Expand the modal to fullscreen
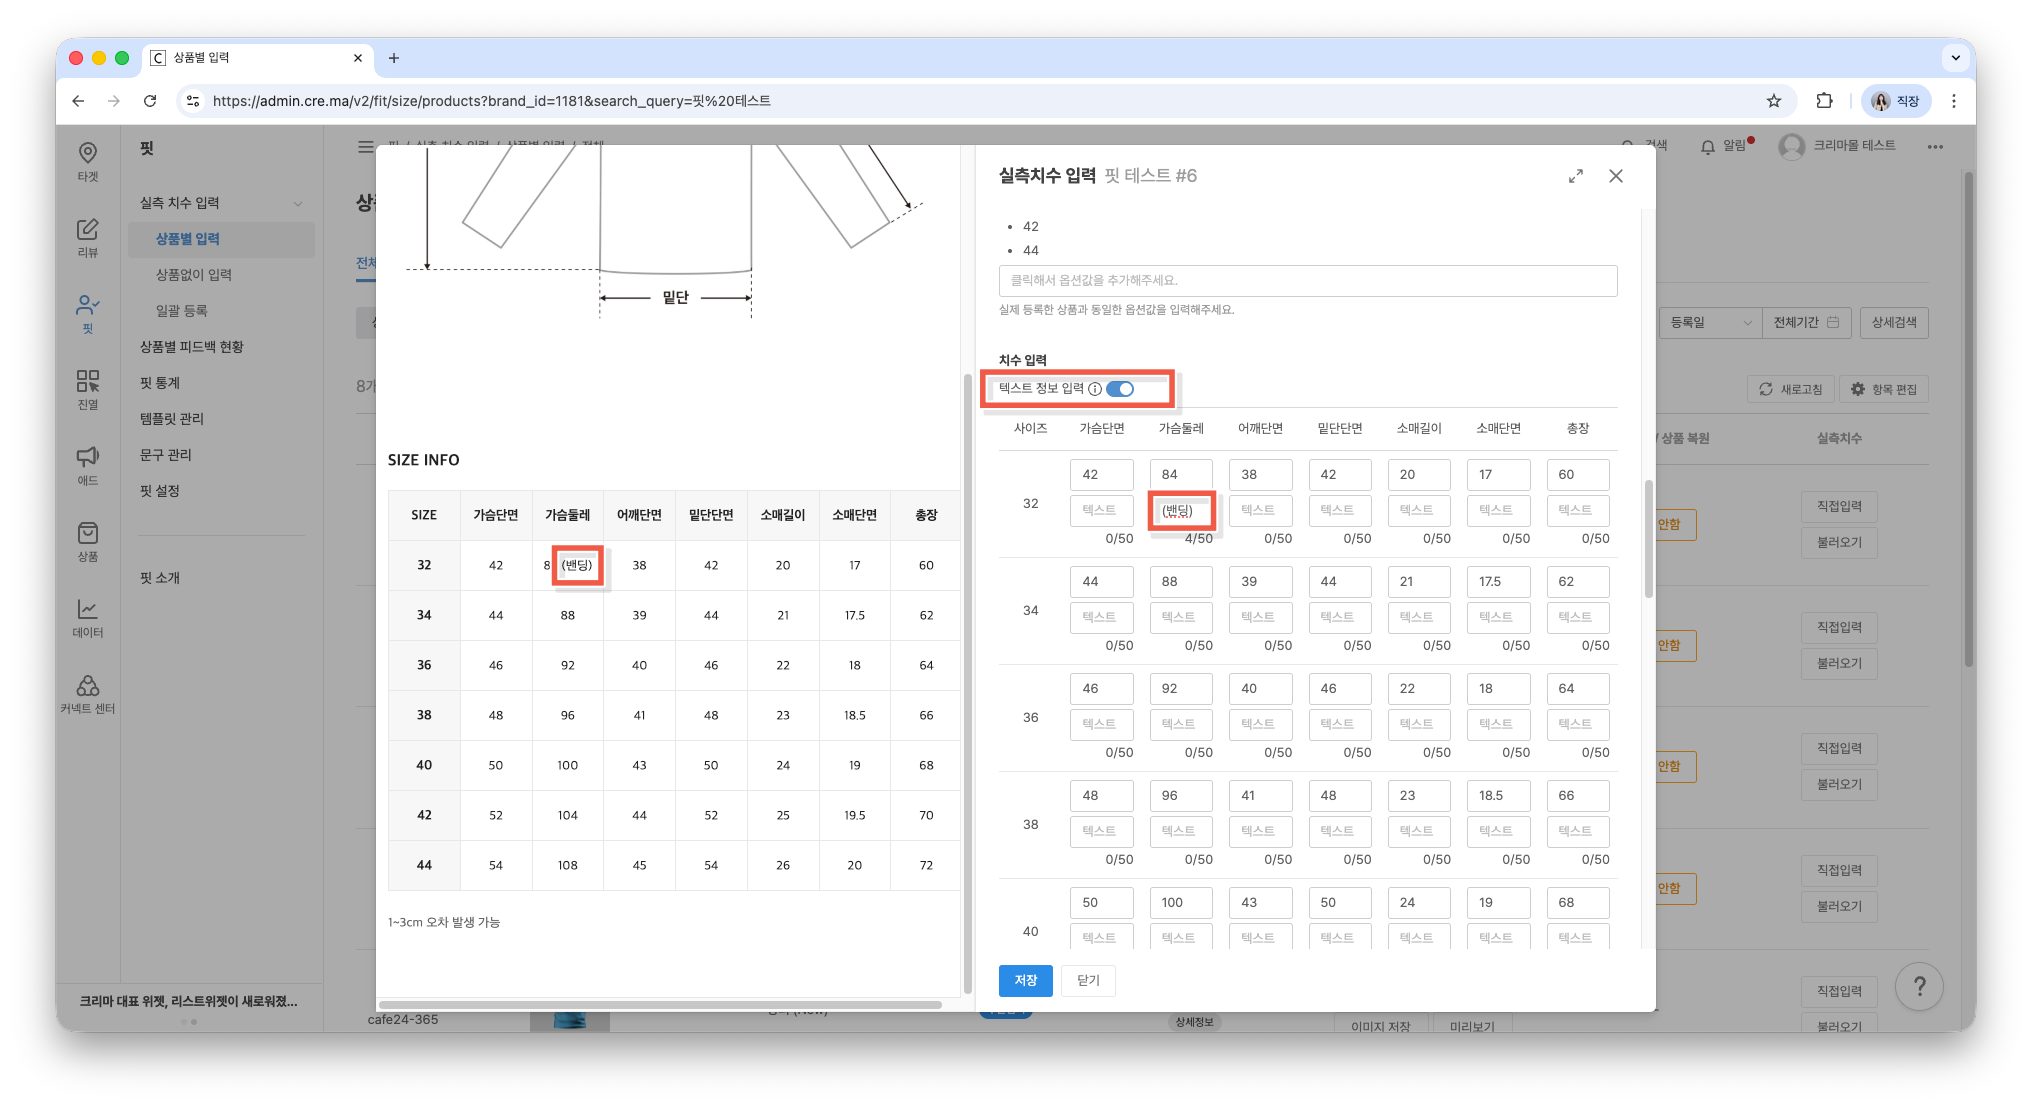2032x1106 pixels. tap(1576, 176)
